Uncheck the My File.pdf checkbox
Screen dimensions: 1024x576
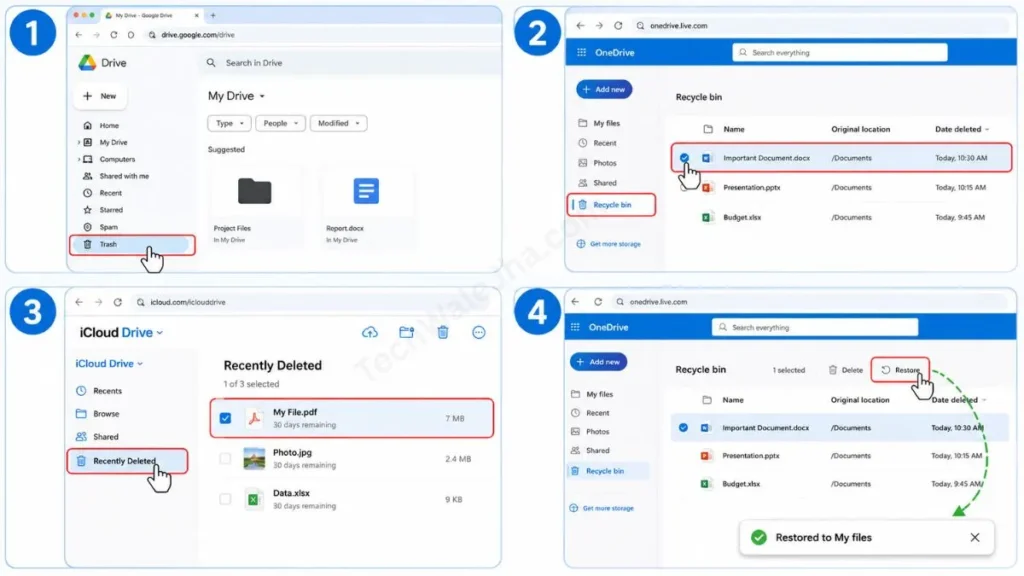click(225, 418)
